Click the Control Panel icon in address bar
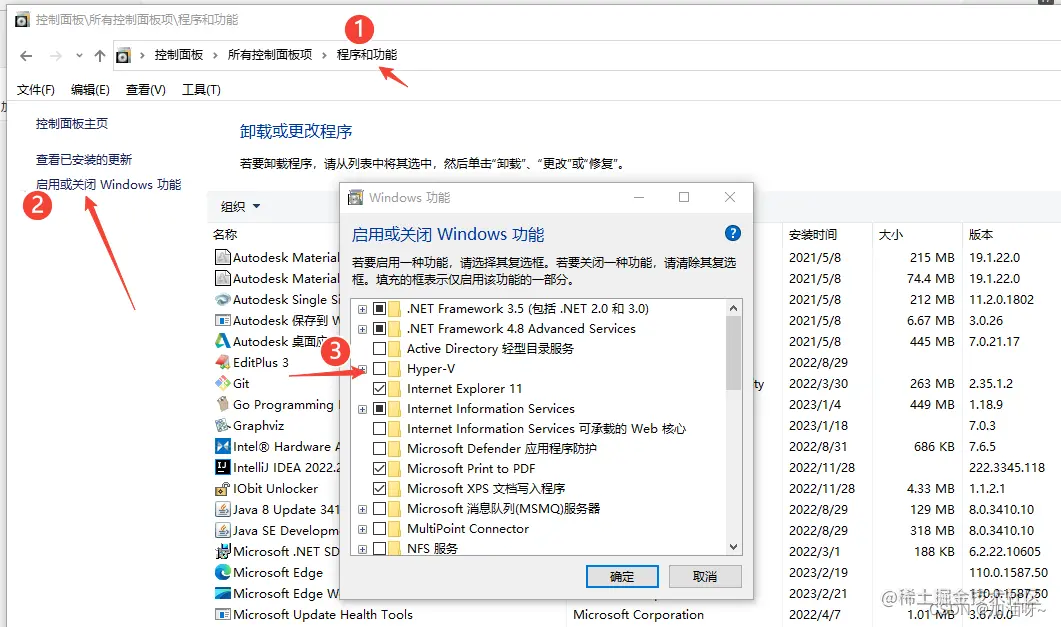The image size is (1061, 627). coord(122,55)
